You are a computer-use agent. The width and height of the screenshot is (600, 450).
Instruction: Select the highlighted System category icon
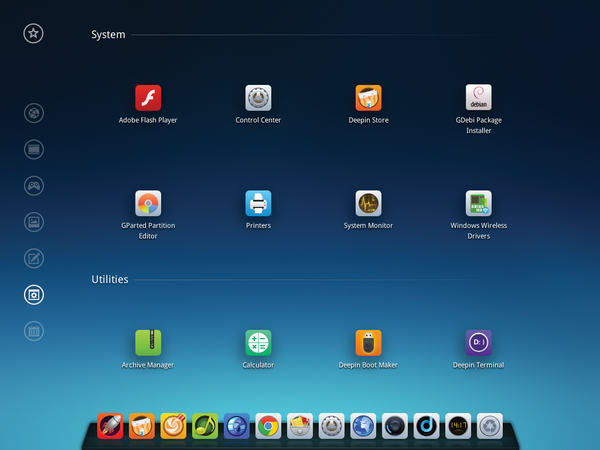tap(34, 295)
